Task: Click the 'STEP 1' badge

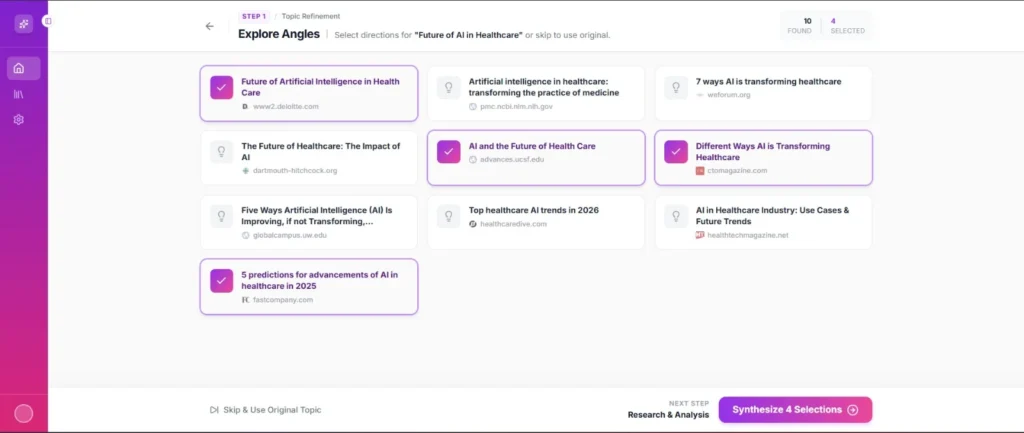Action: [253, 16]
